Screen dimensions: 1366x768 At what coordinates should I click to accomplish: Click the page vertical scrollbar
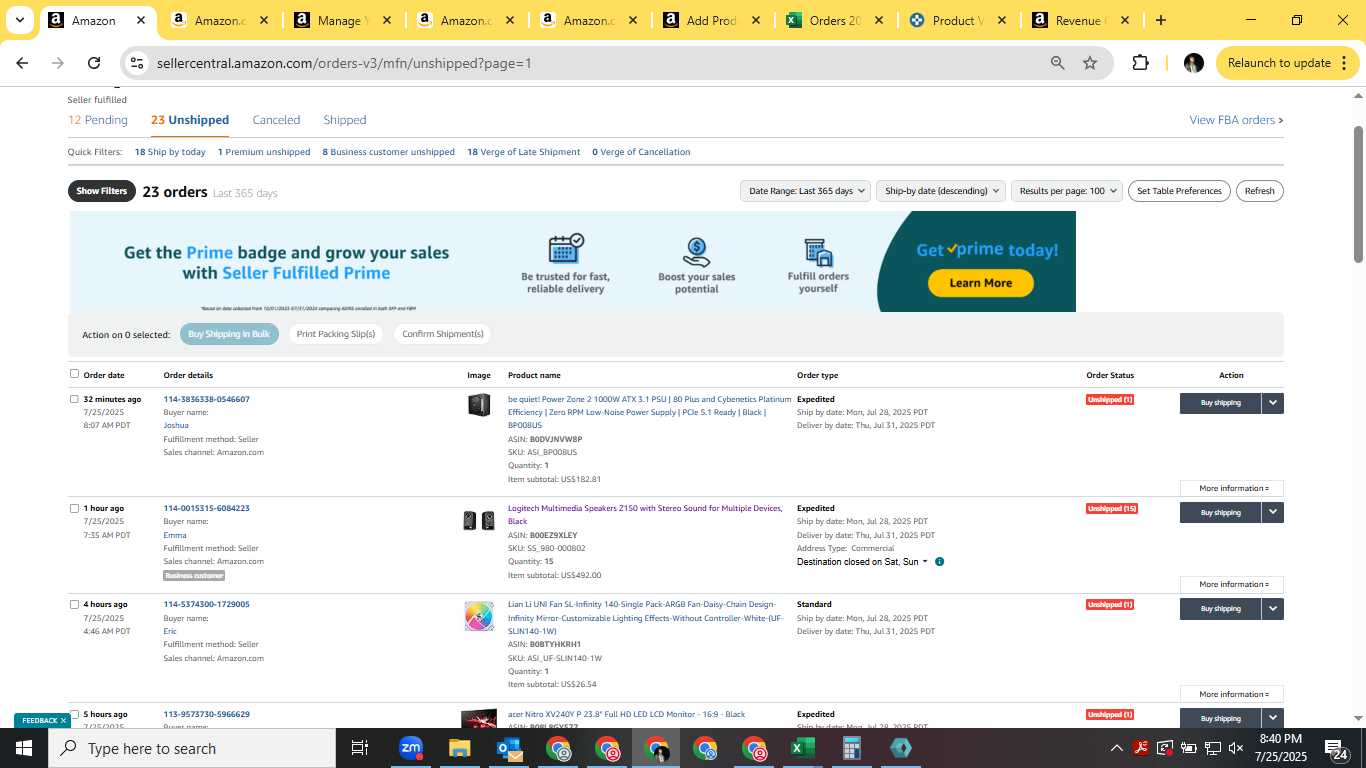(x=1358, y=195)
